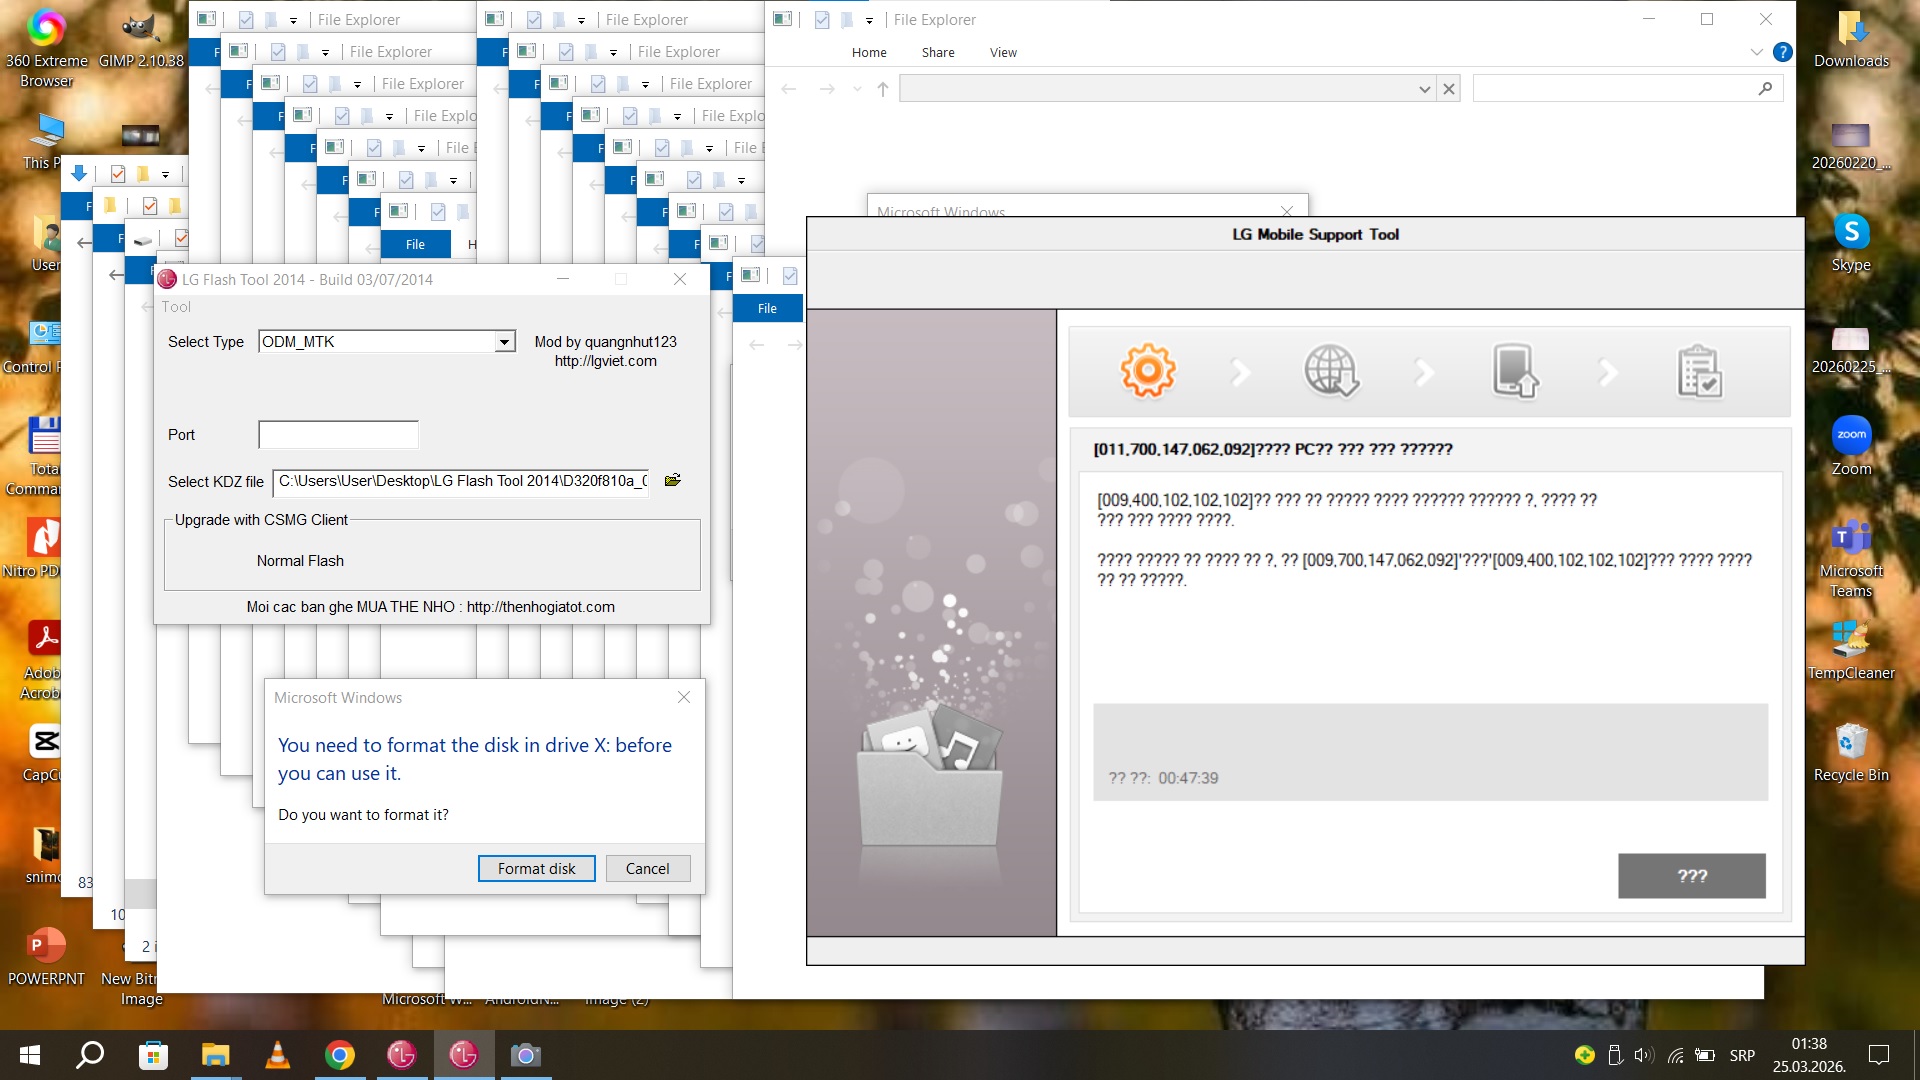Click the Normal Flash button
This screenshot has width=1920, height=1080.
click(300, 561)
